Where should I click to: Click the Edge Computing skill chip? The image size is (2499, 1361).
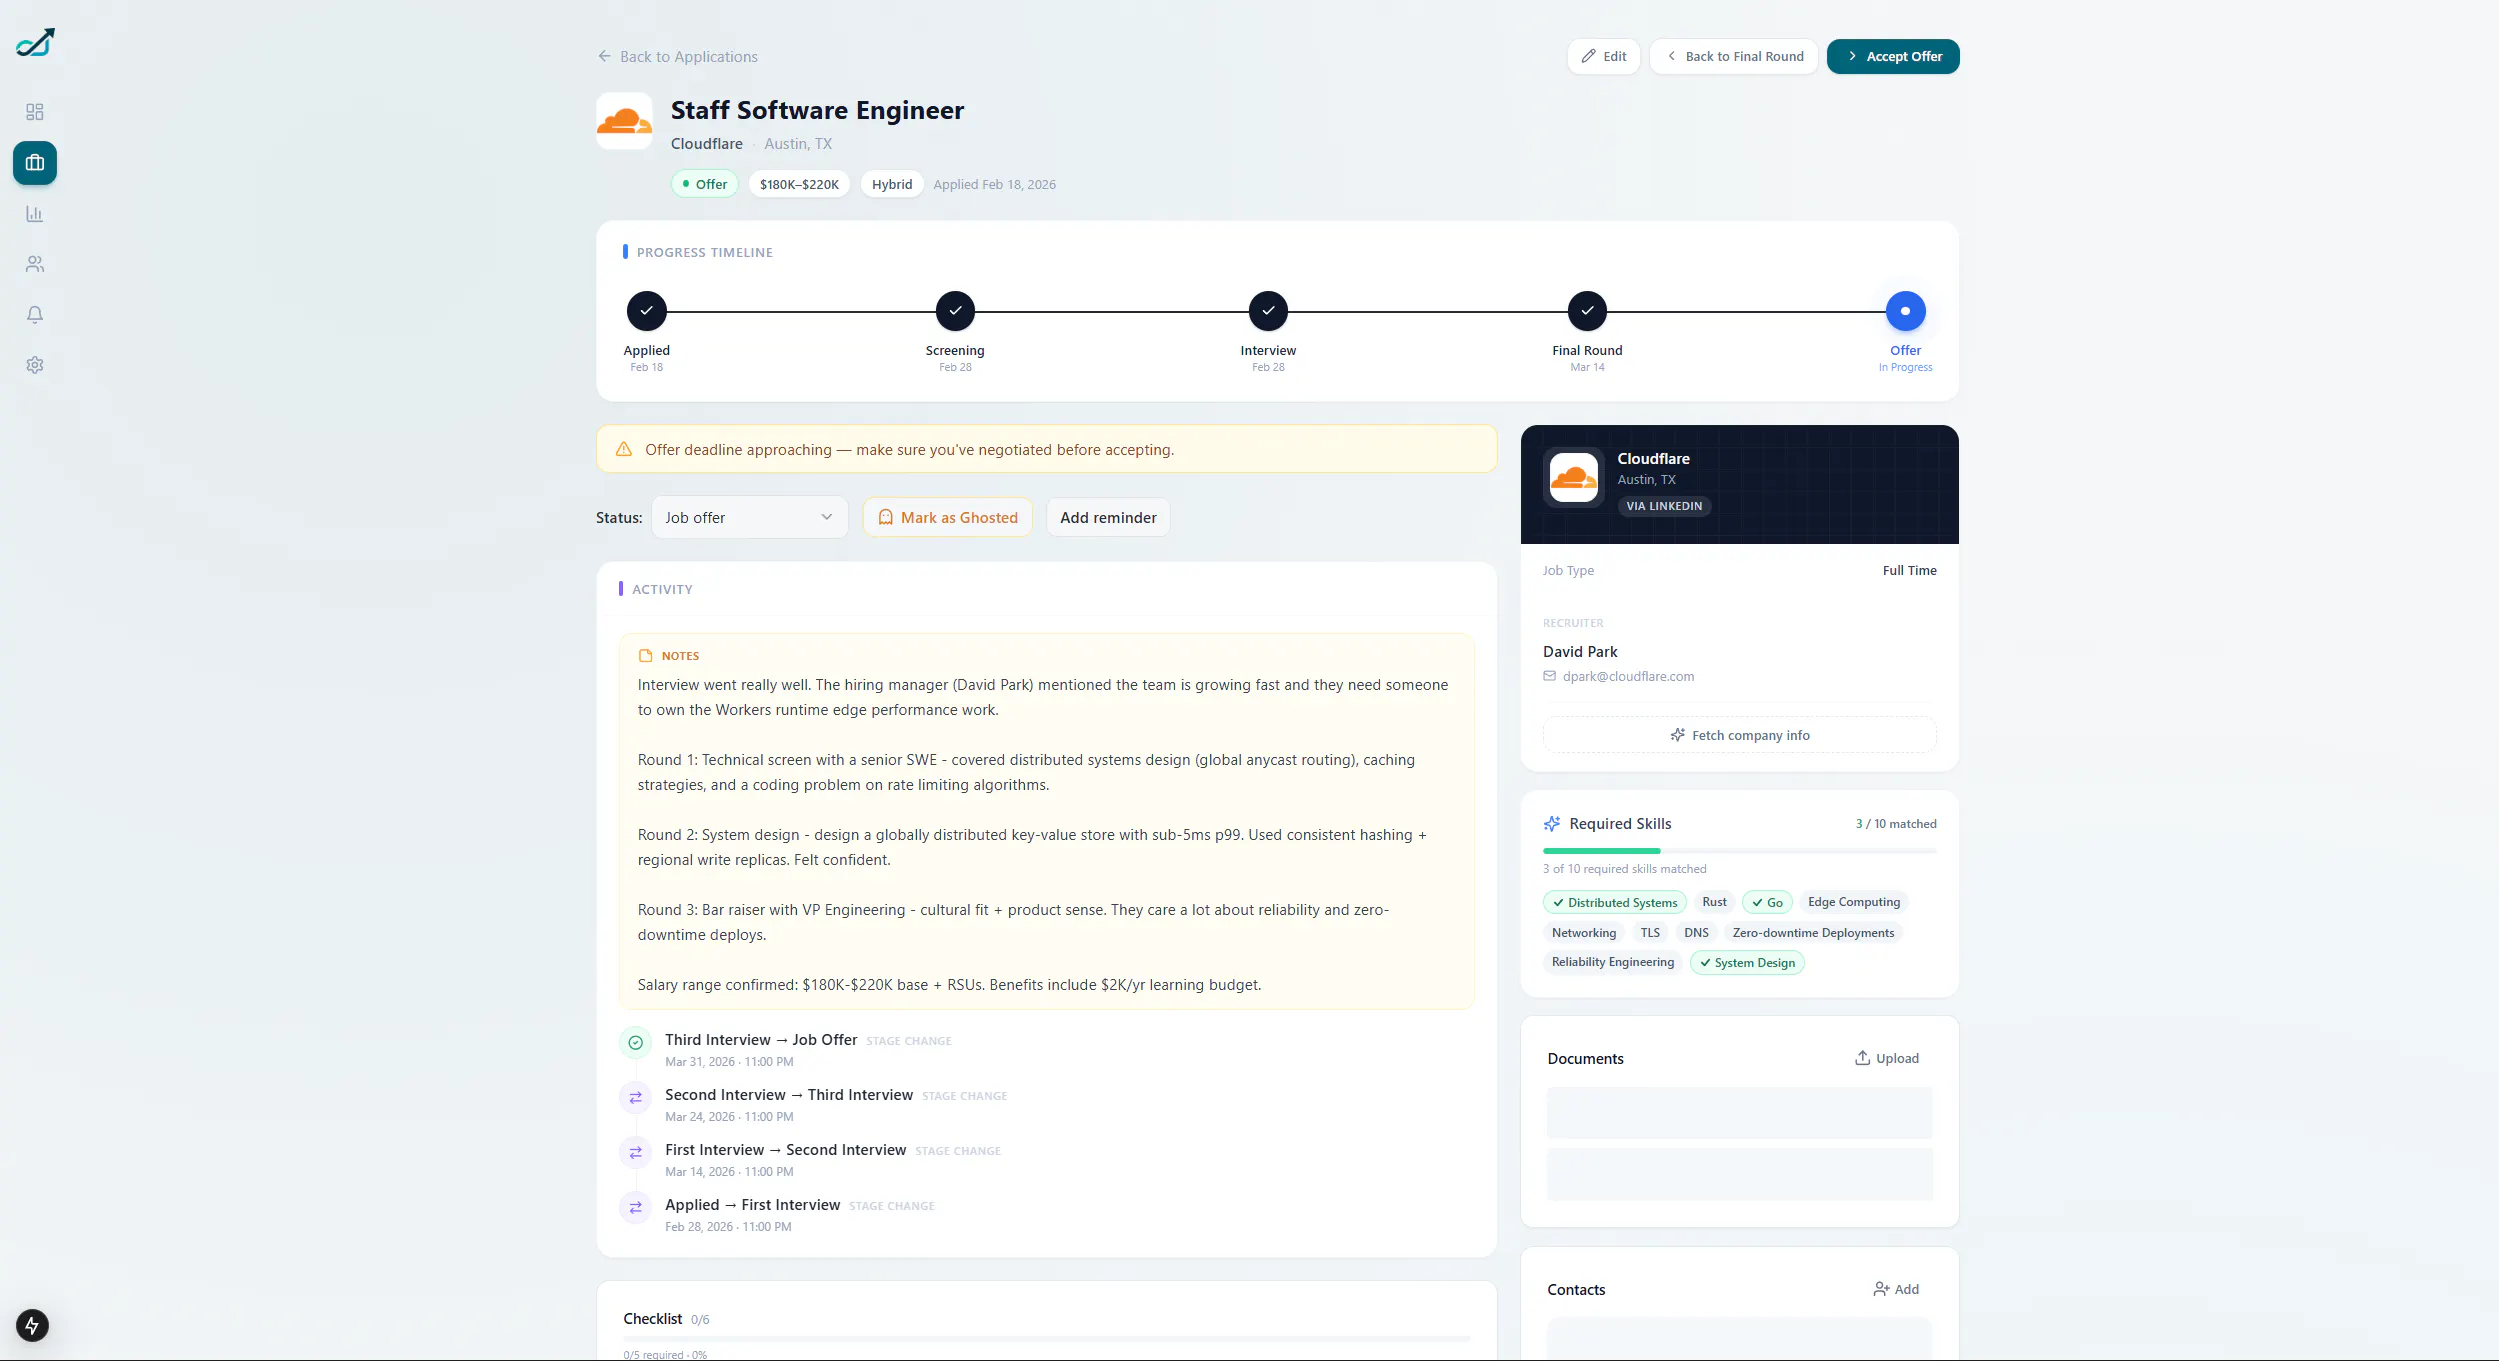click(x=1854, y=902)
